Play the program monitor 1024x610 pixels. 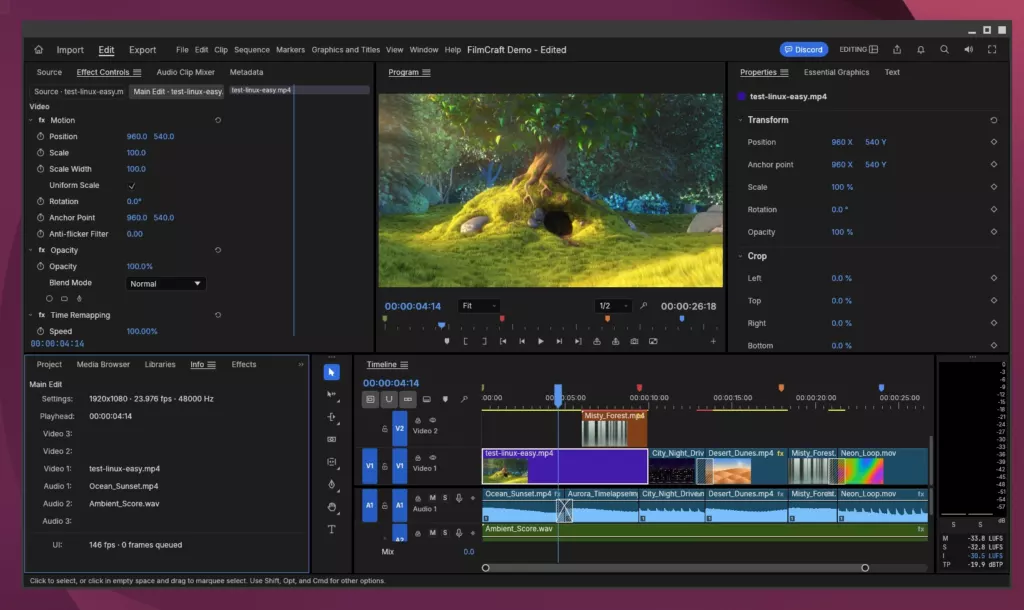[x=540, y=341]
